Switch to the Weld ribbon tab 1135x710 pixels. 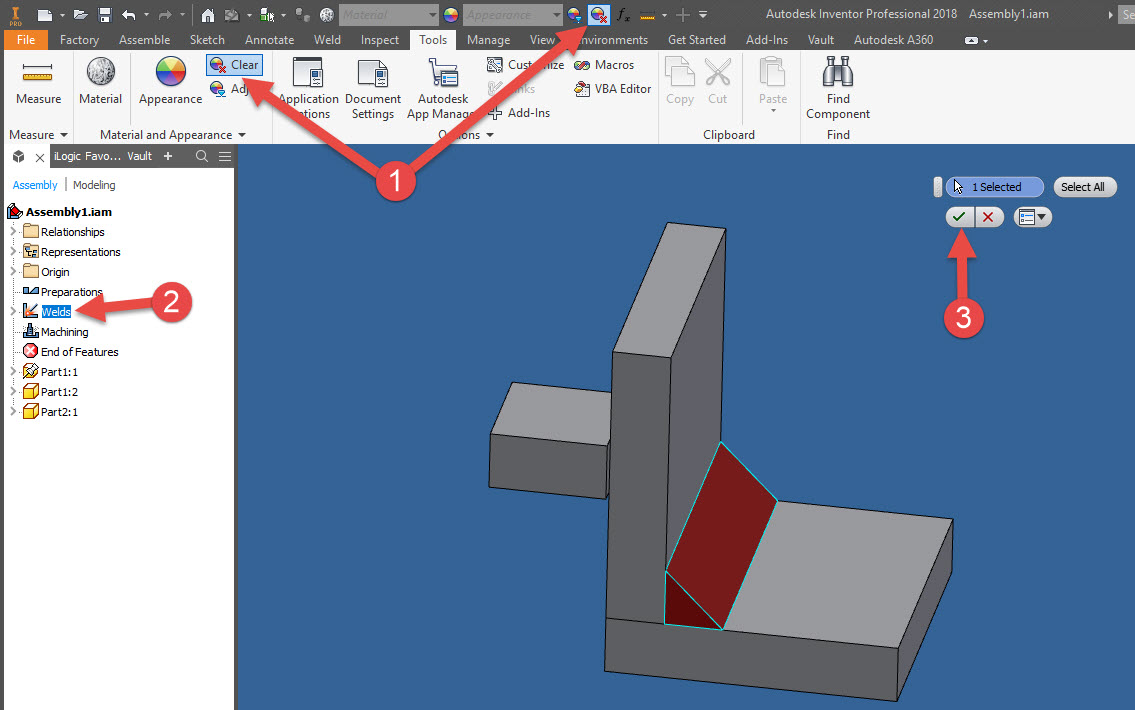(x=327, y=40)
